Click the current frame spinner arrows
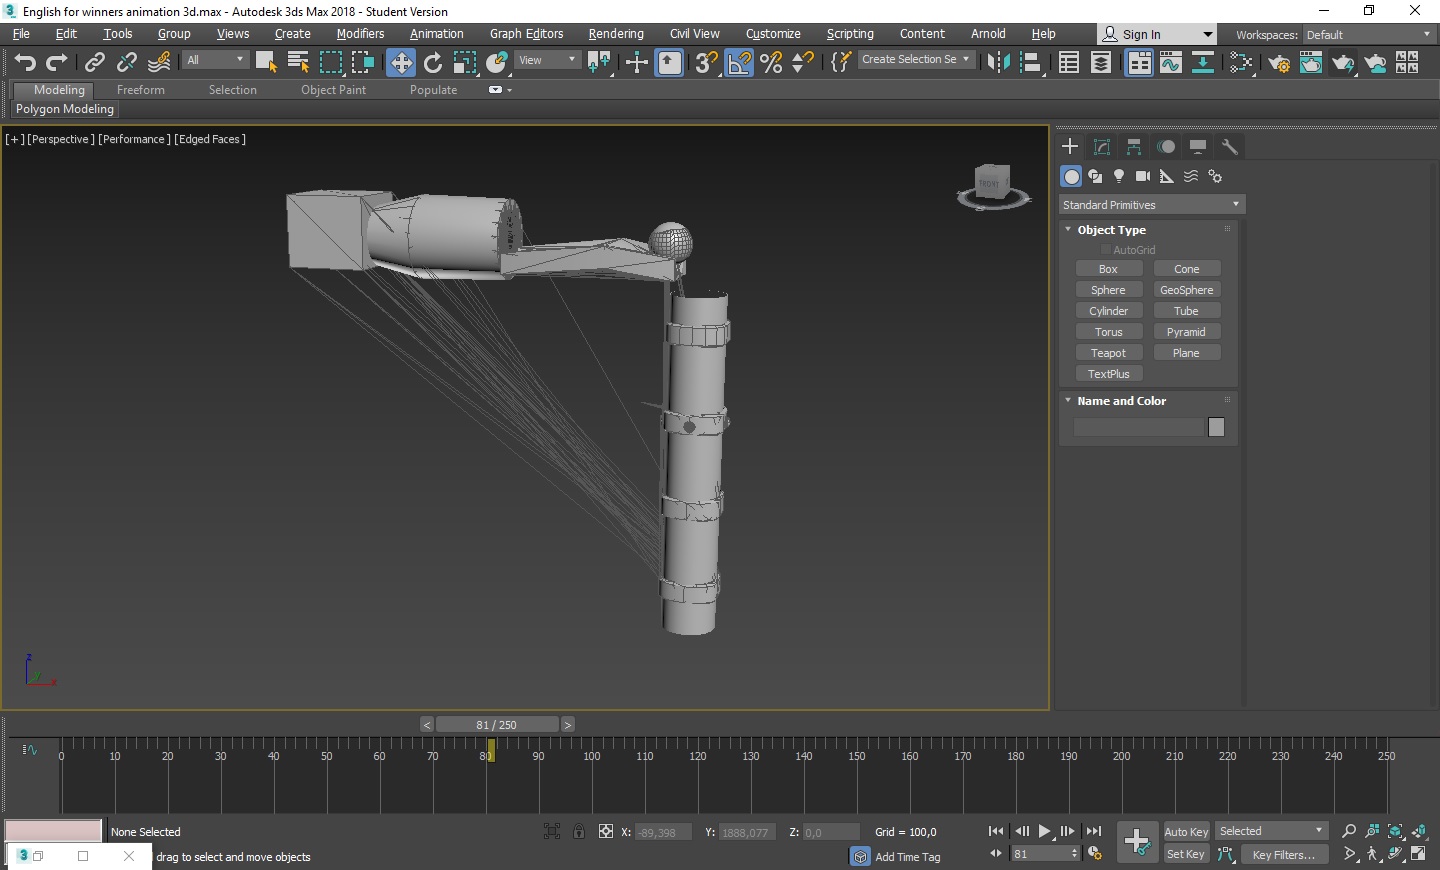1440x870 pixels. [1075, 854]
